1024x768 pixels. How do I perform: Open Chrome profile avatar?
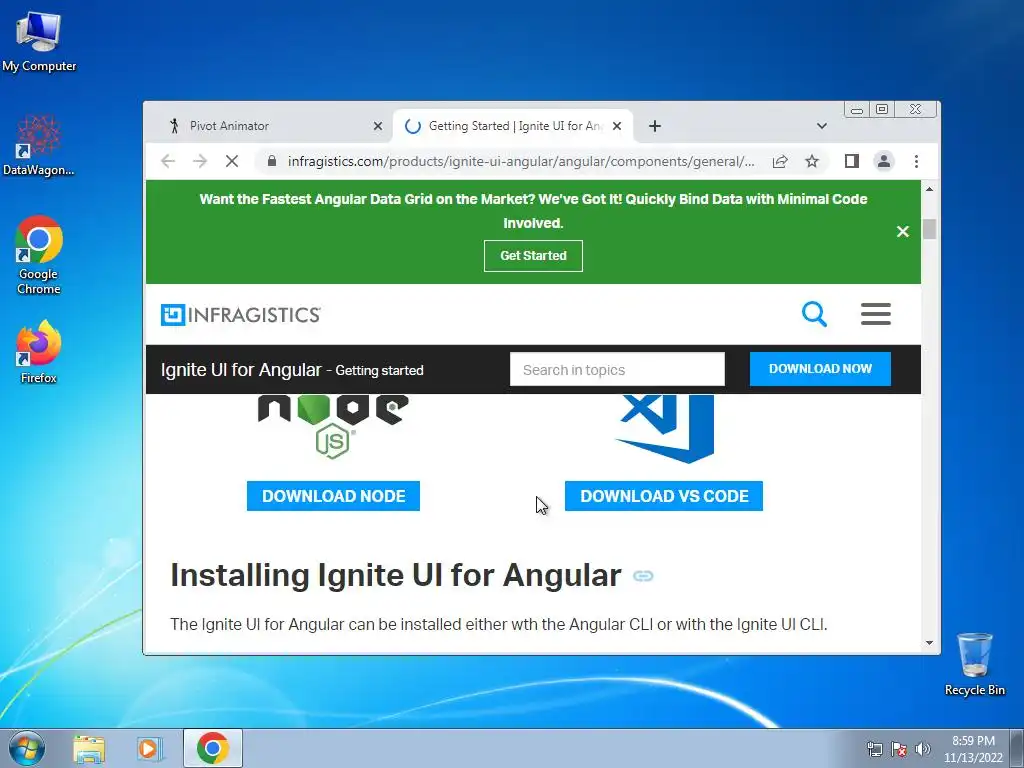point(884,161)
